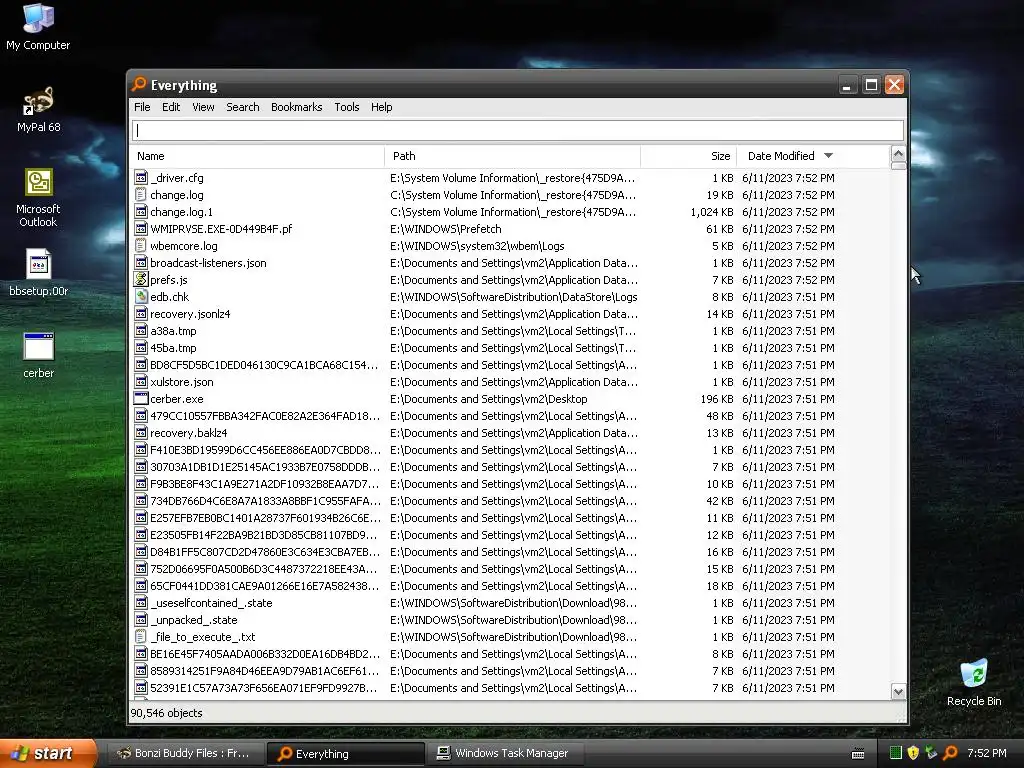Click the 1,024 KB size value

click(x=712, y=212)
